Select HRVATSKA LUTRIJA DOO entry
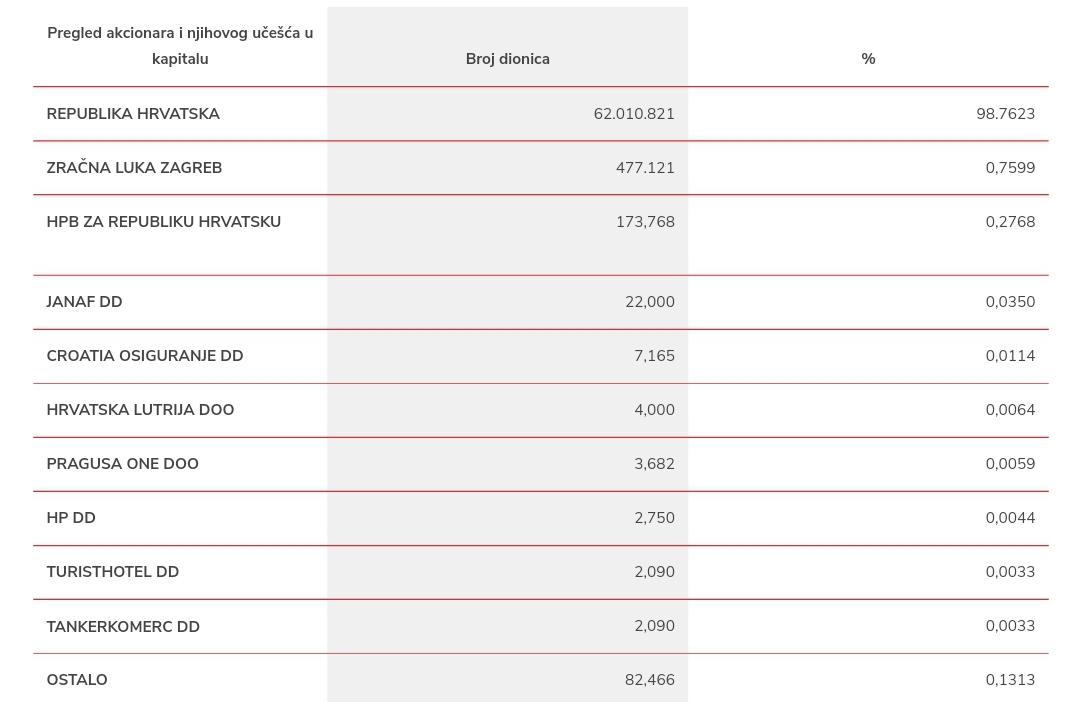 tap(140, 410)
